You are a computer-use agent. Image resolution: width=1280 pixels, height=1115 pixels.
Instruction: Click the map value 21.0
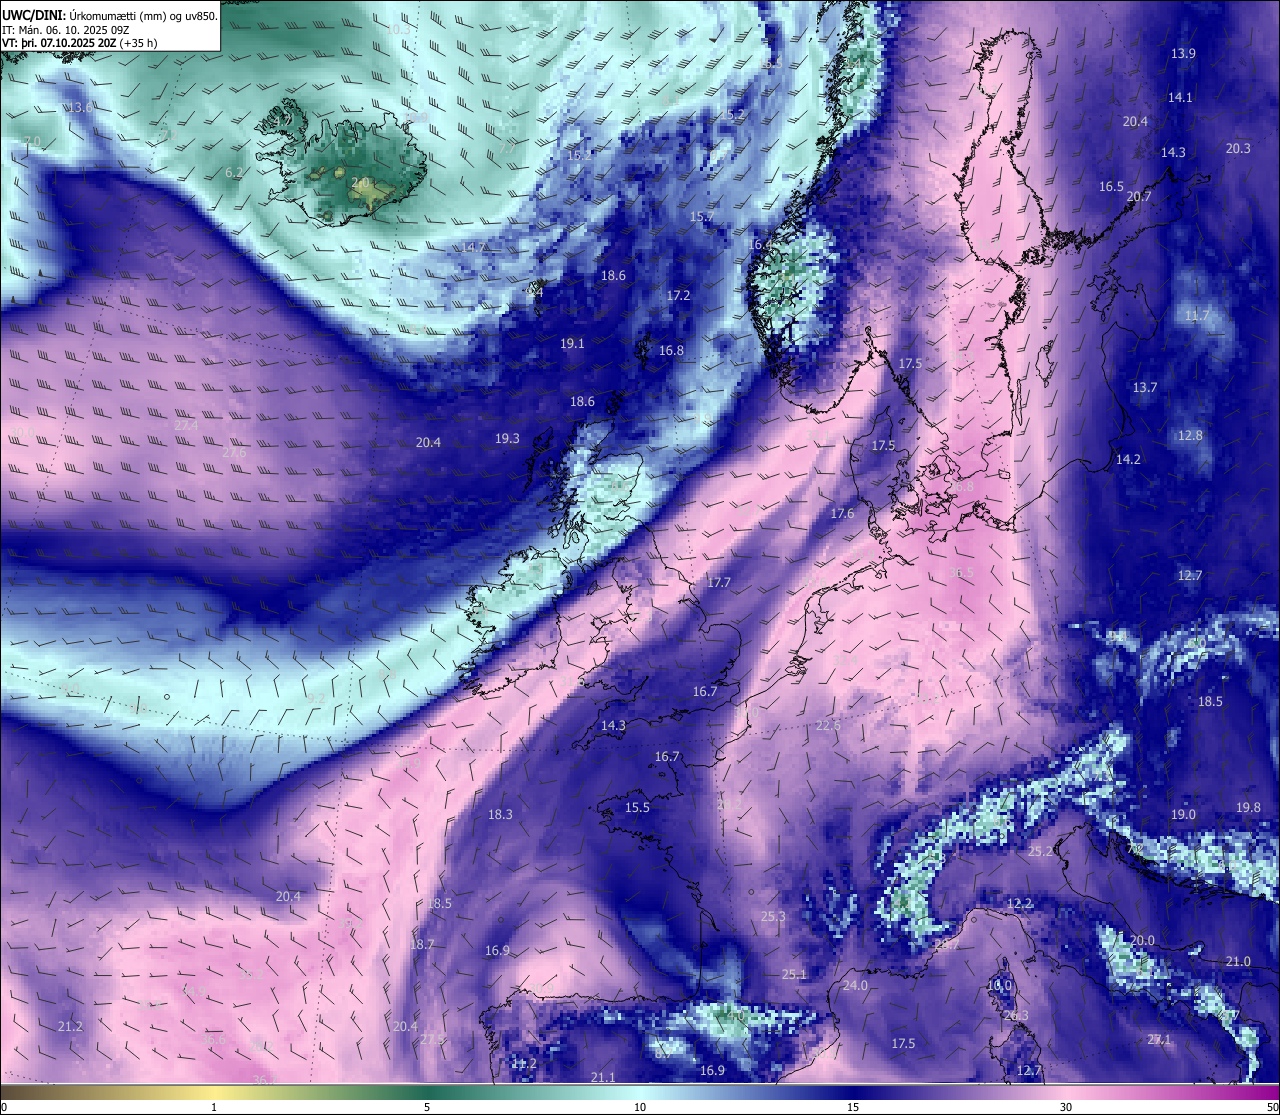tap(1238, 961)
